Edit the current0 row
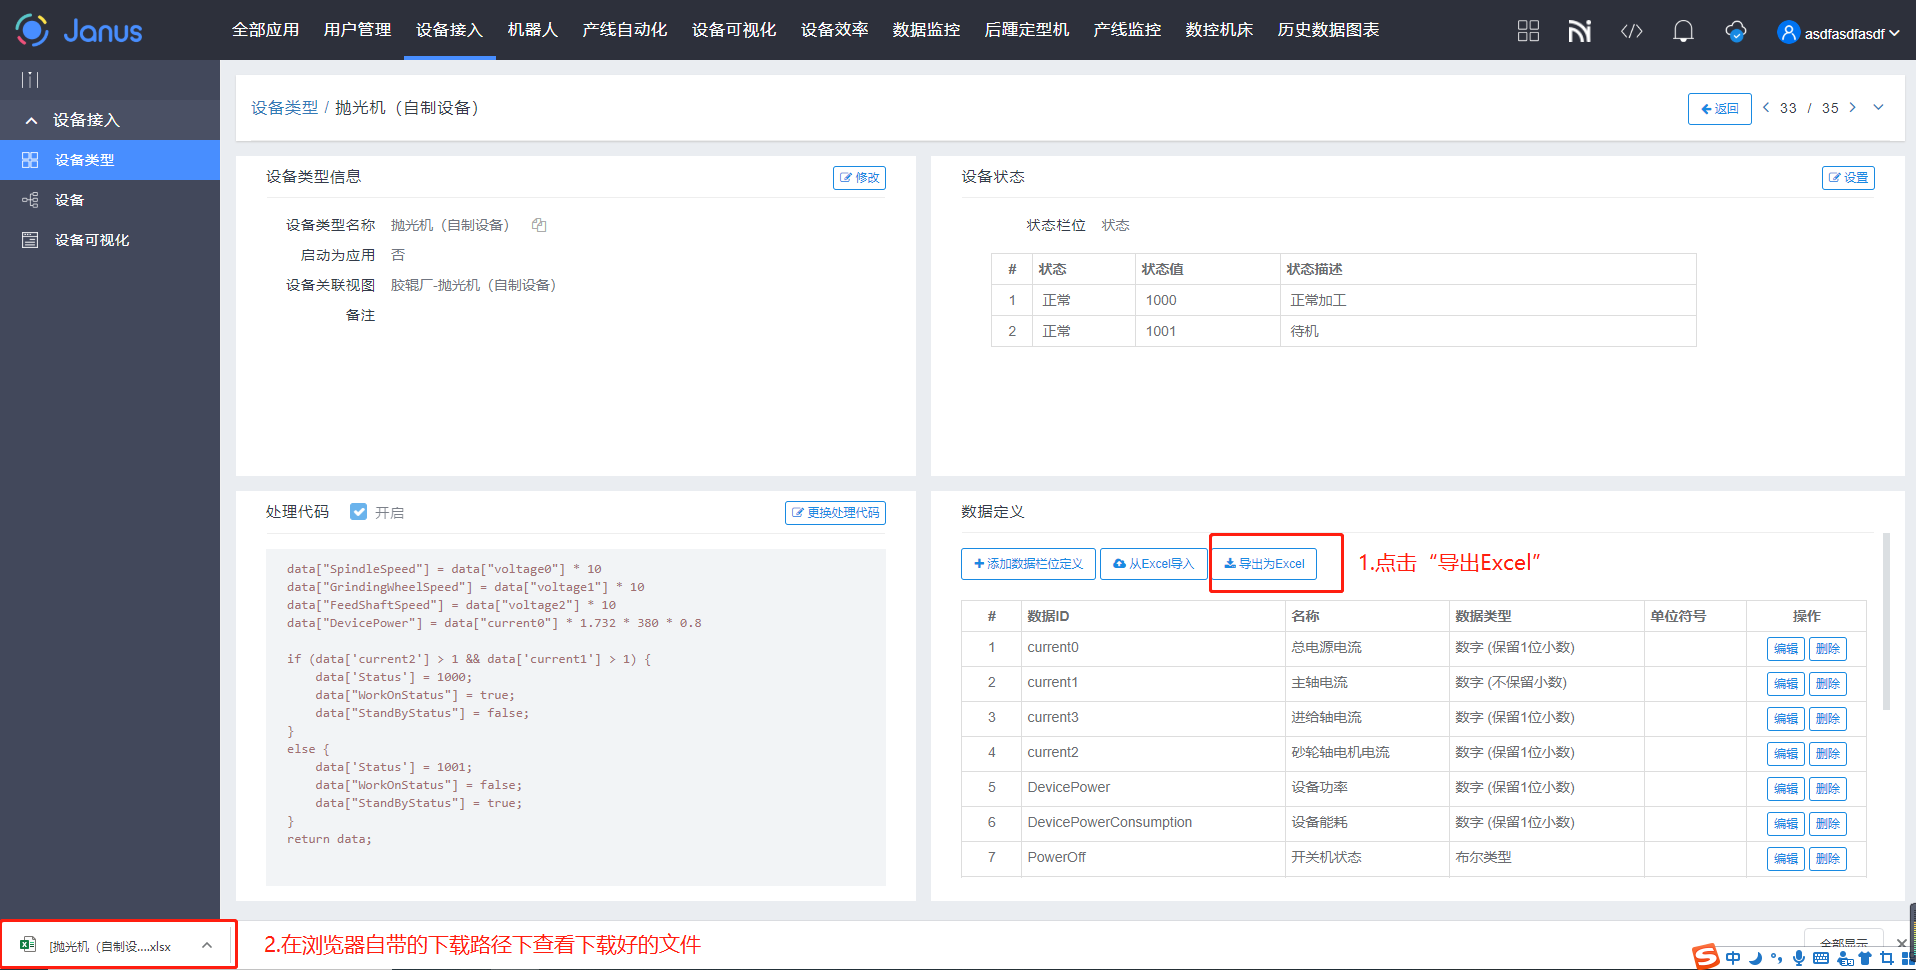 click(1785, 648)
